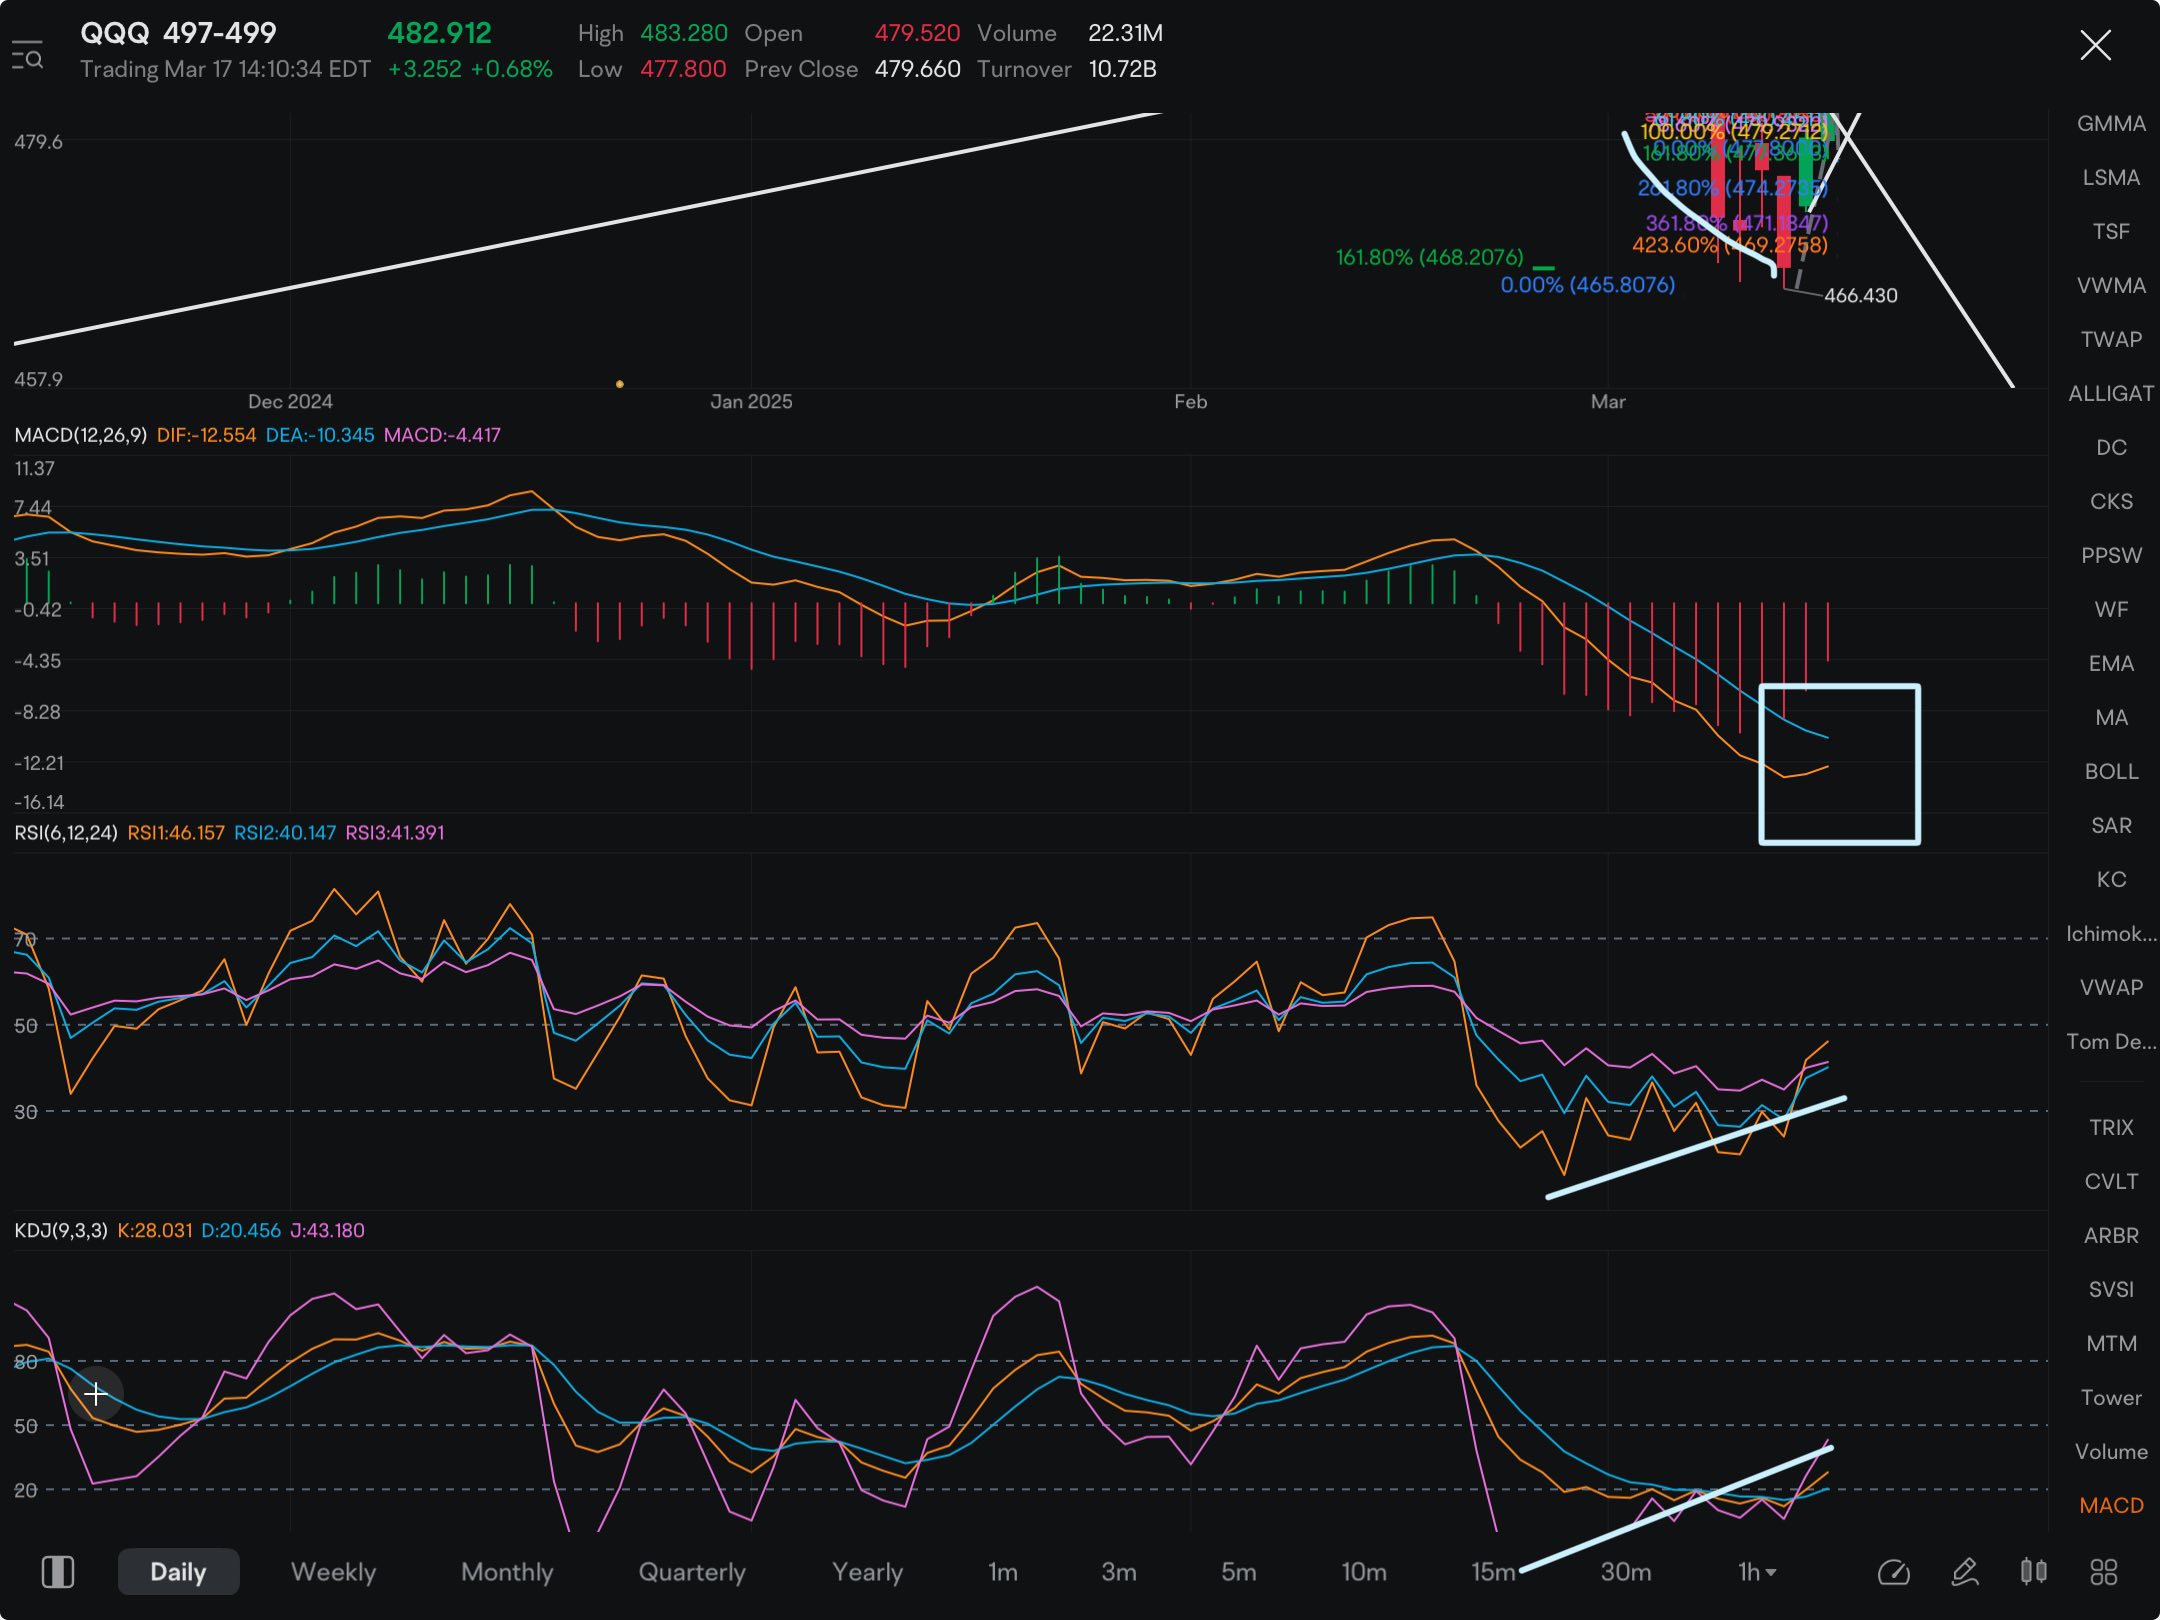
Task: Select the MA indicator
Action: click(x=2111, y=718)
